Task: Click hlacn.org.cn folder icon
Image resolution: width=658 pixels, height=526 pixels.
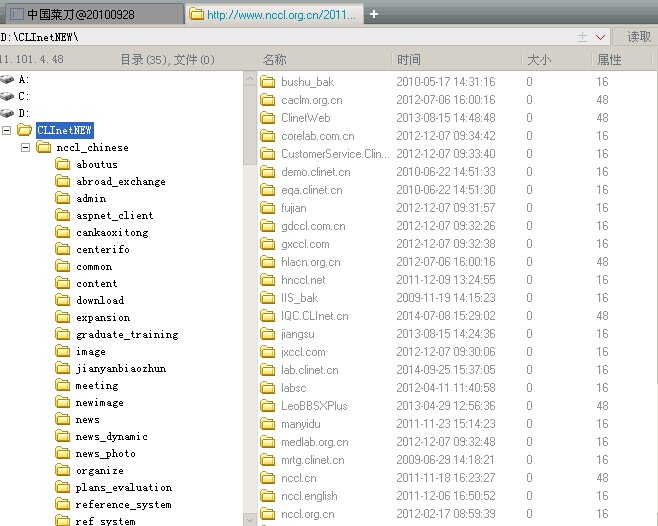Action: tap(267, 262)
